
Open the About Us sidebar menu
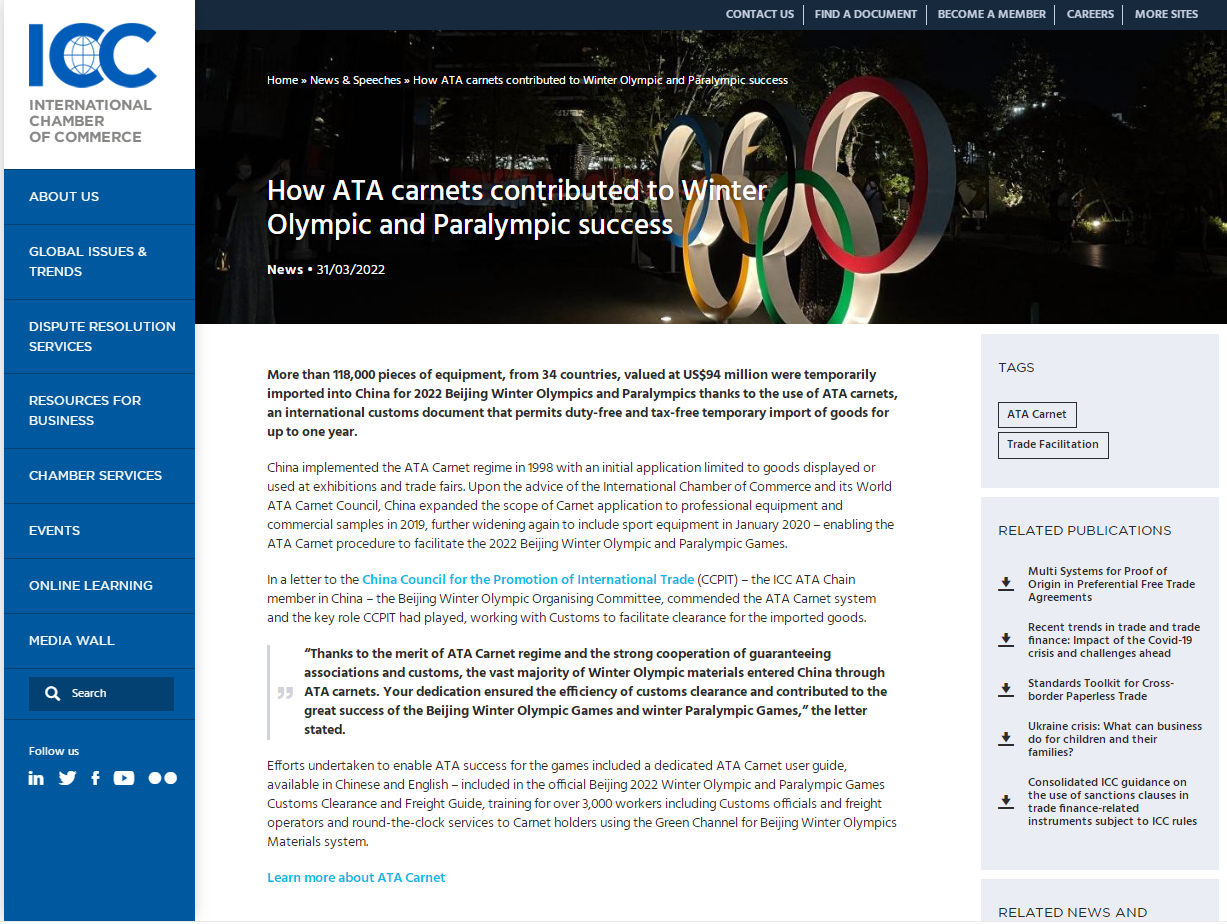pyautogui.click(x=64, y=197)
